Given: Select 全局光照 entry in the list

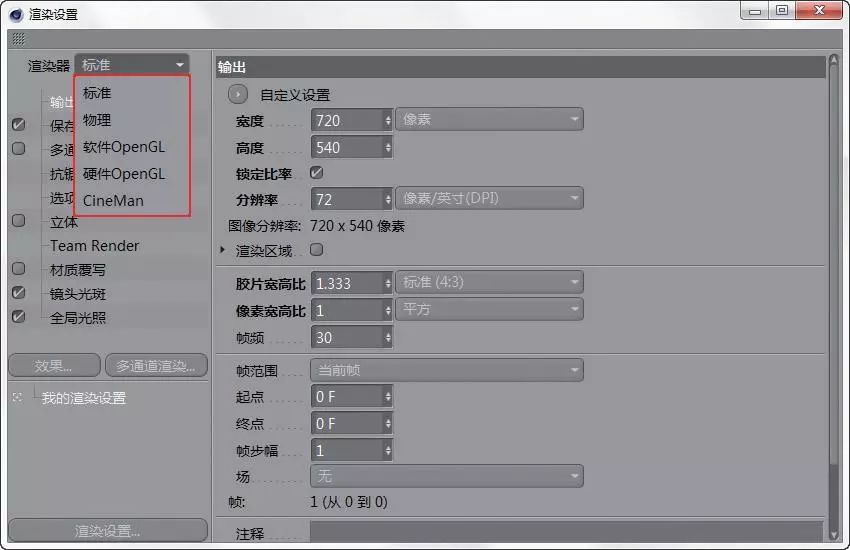Looking at the screenshot, I should tap(78, 318).
